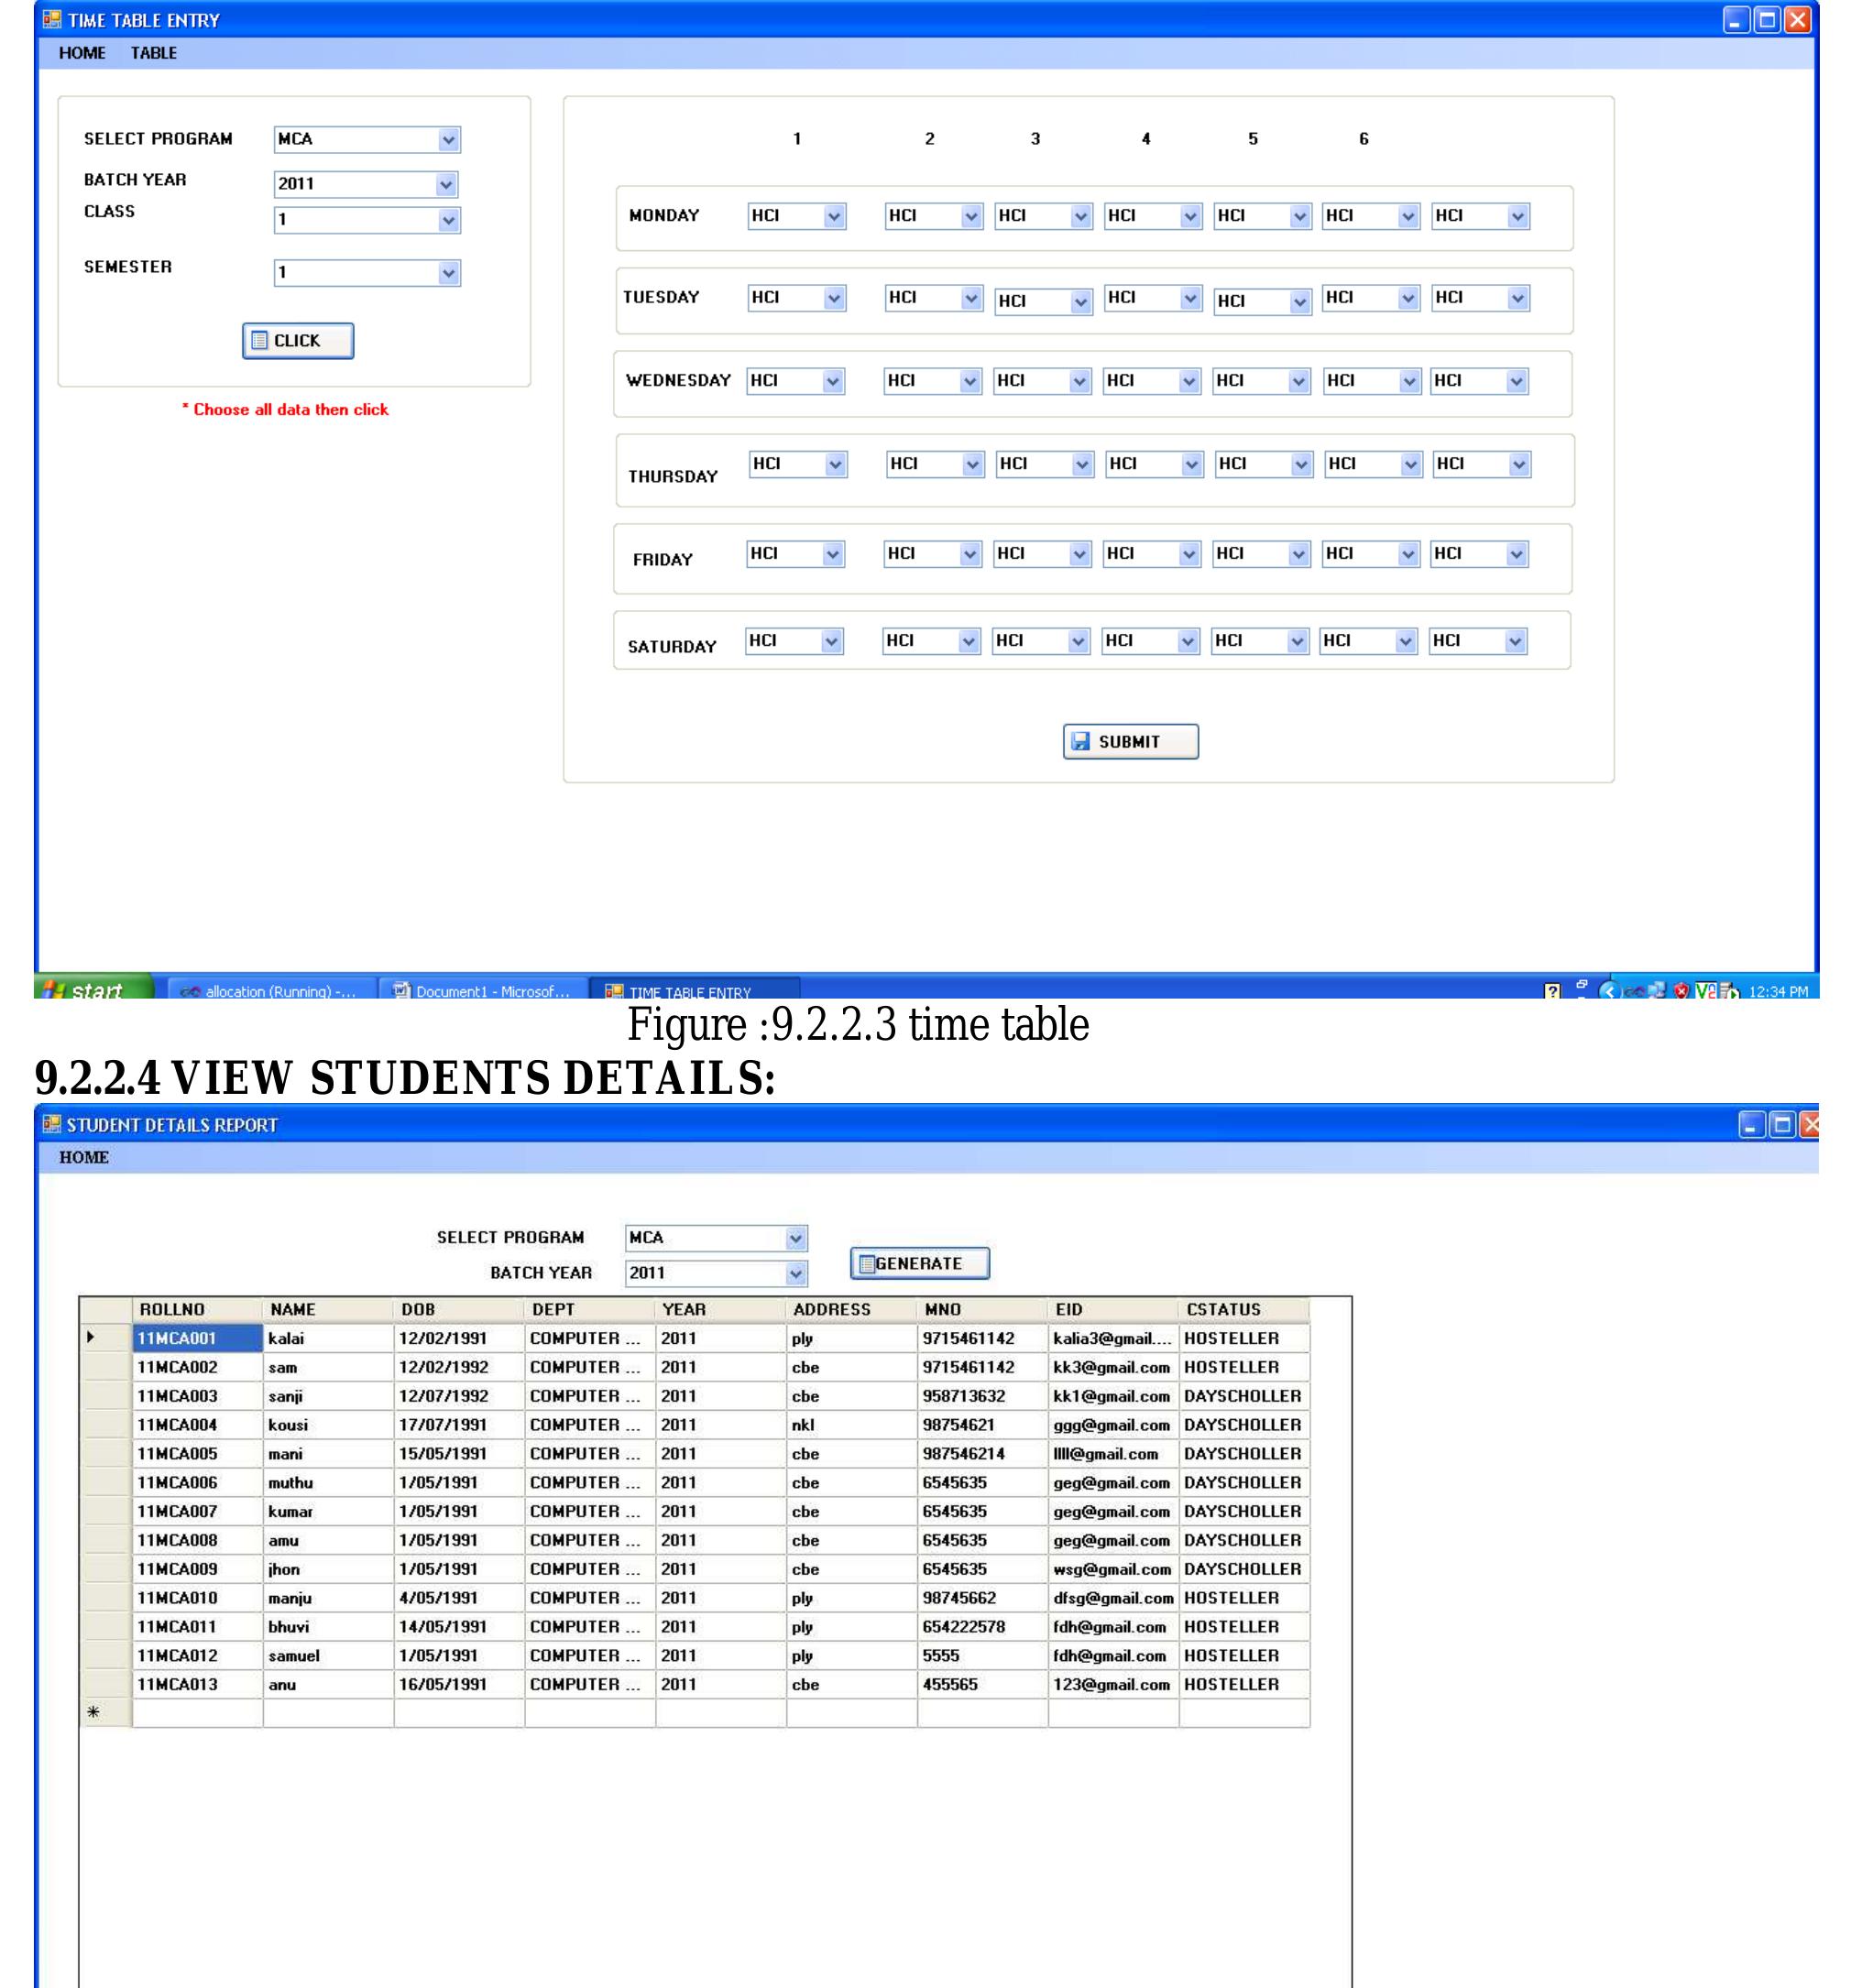Expand the SEMESTER dropdown

(x=449, y=273)
